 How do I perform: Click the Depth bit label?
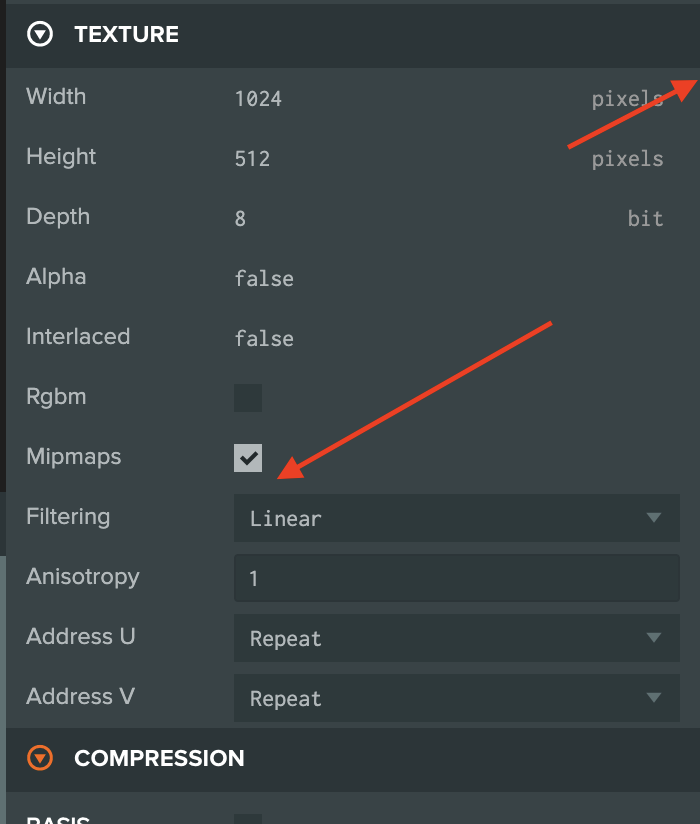646,218
